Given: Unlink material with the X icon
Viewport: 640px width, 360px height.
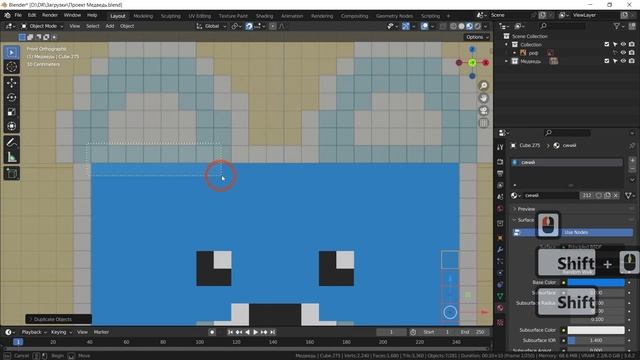Looking at the screenshot, I should pos(616,196).
